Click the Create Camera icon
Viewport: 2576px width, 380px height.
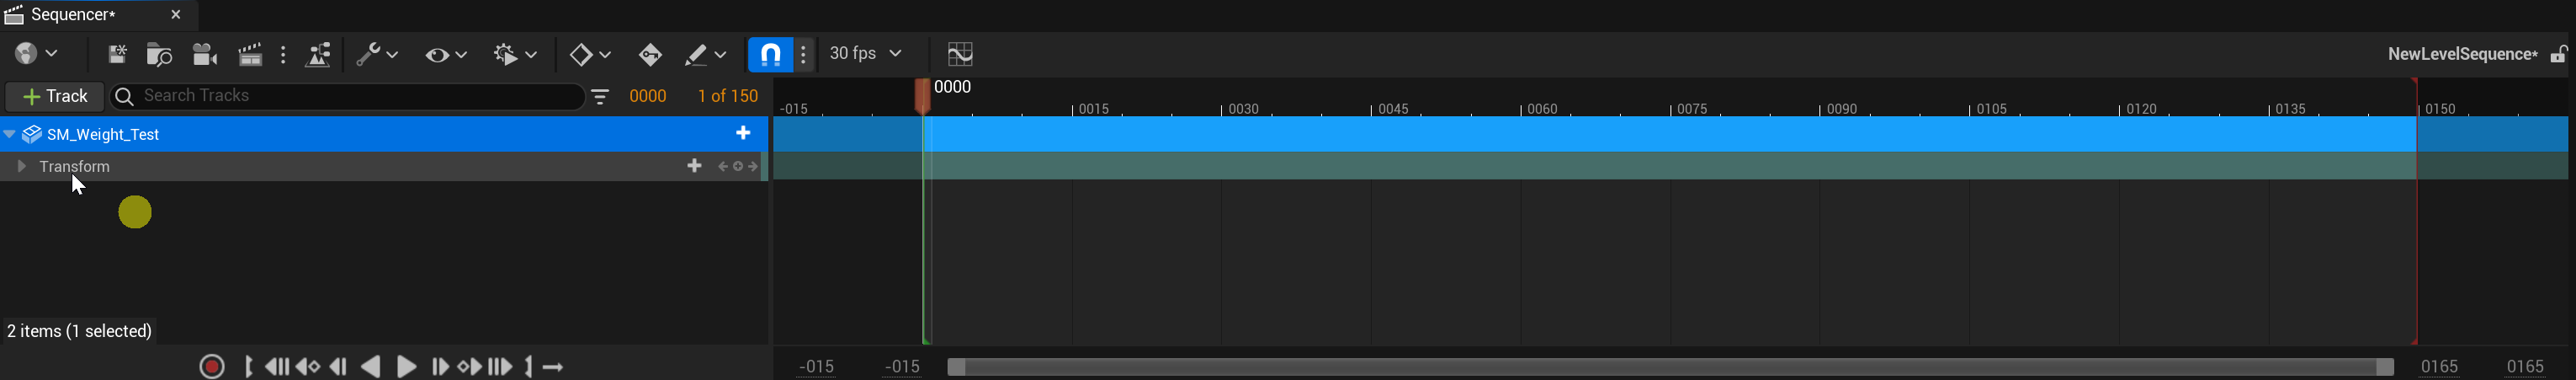coord(205,55)
